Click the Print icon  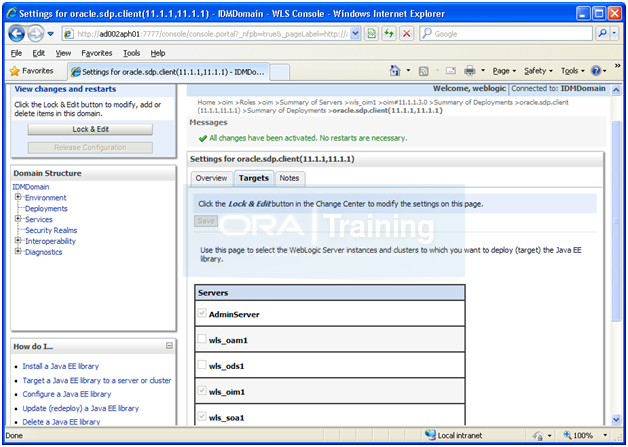coord(469,71)
